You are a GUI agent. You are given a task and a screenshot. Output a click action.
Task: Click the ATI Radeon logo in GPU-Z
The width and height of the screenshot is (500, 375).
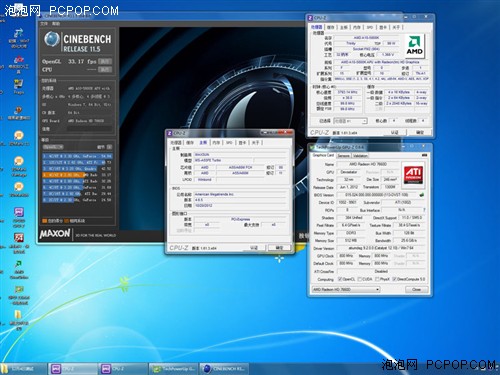[413, 175]
